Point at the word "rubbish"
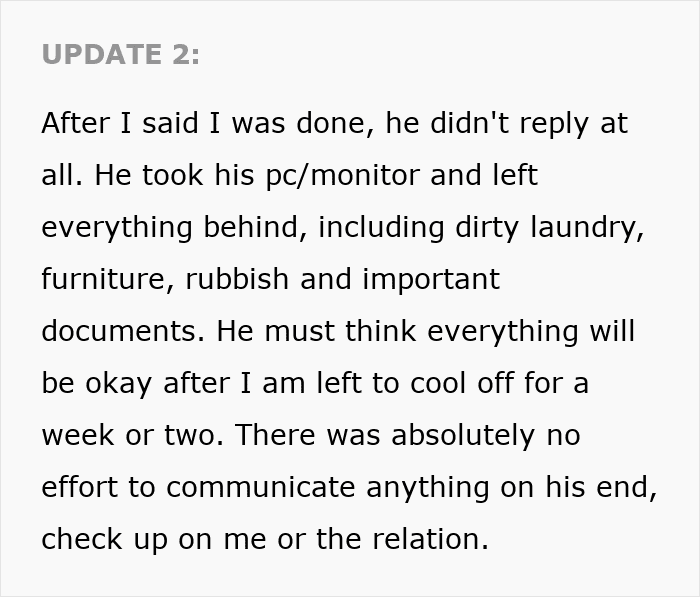The image size is (700, 597). click(x=221, y=279)
